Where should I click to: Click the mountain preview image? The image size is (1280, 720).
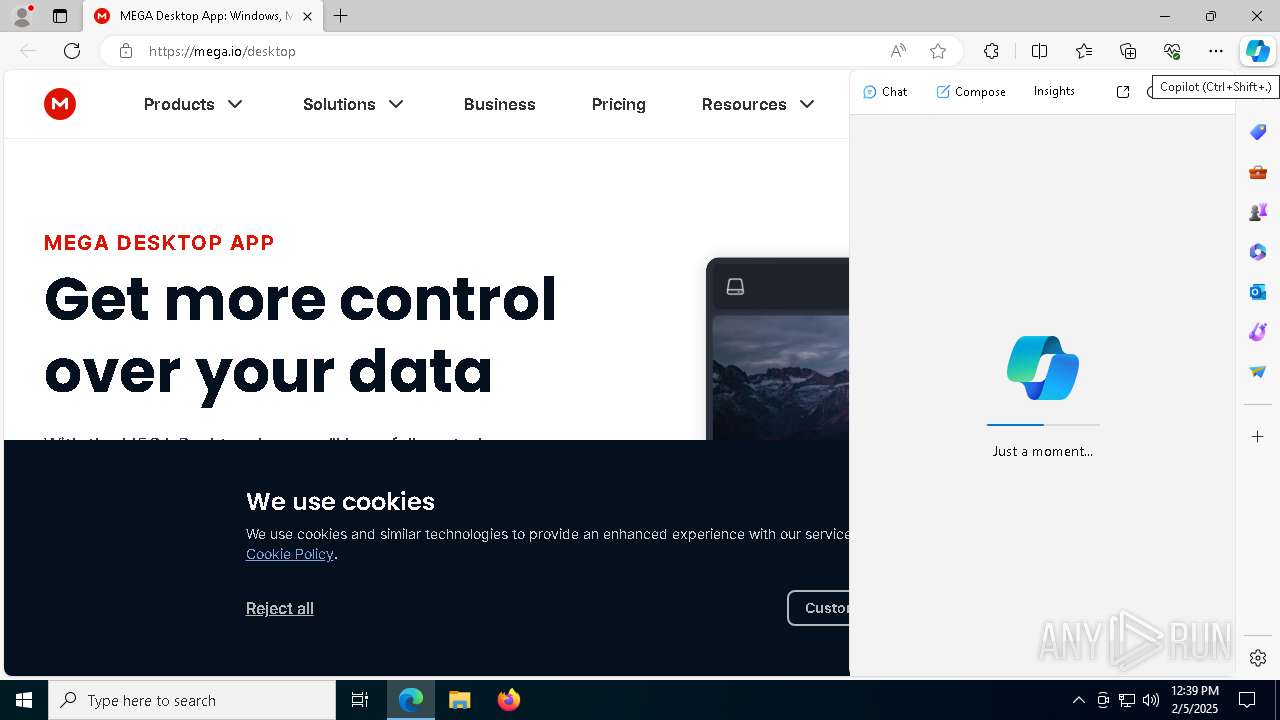[x=780, y=377]
